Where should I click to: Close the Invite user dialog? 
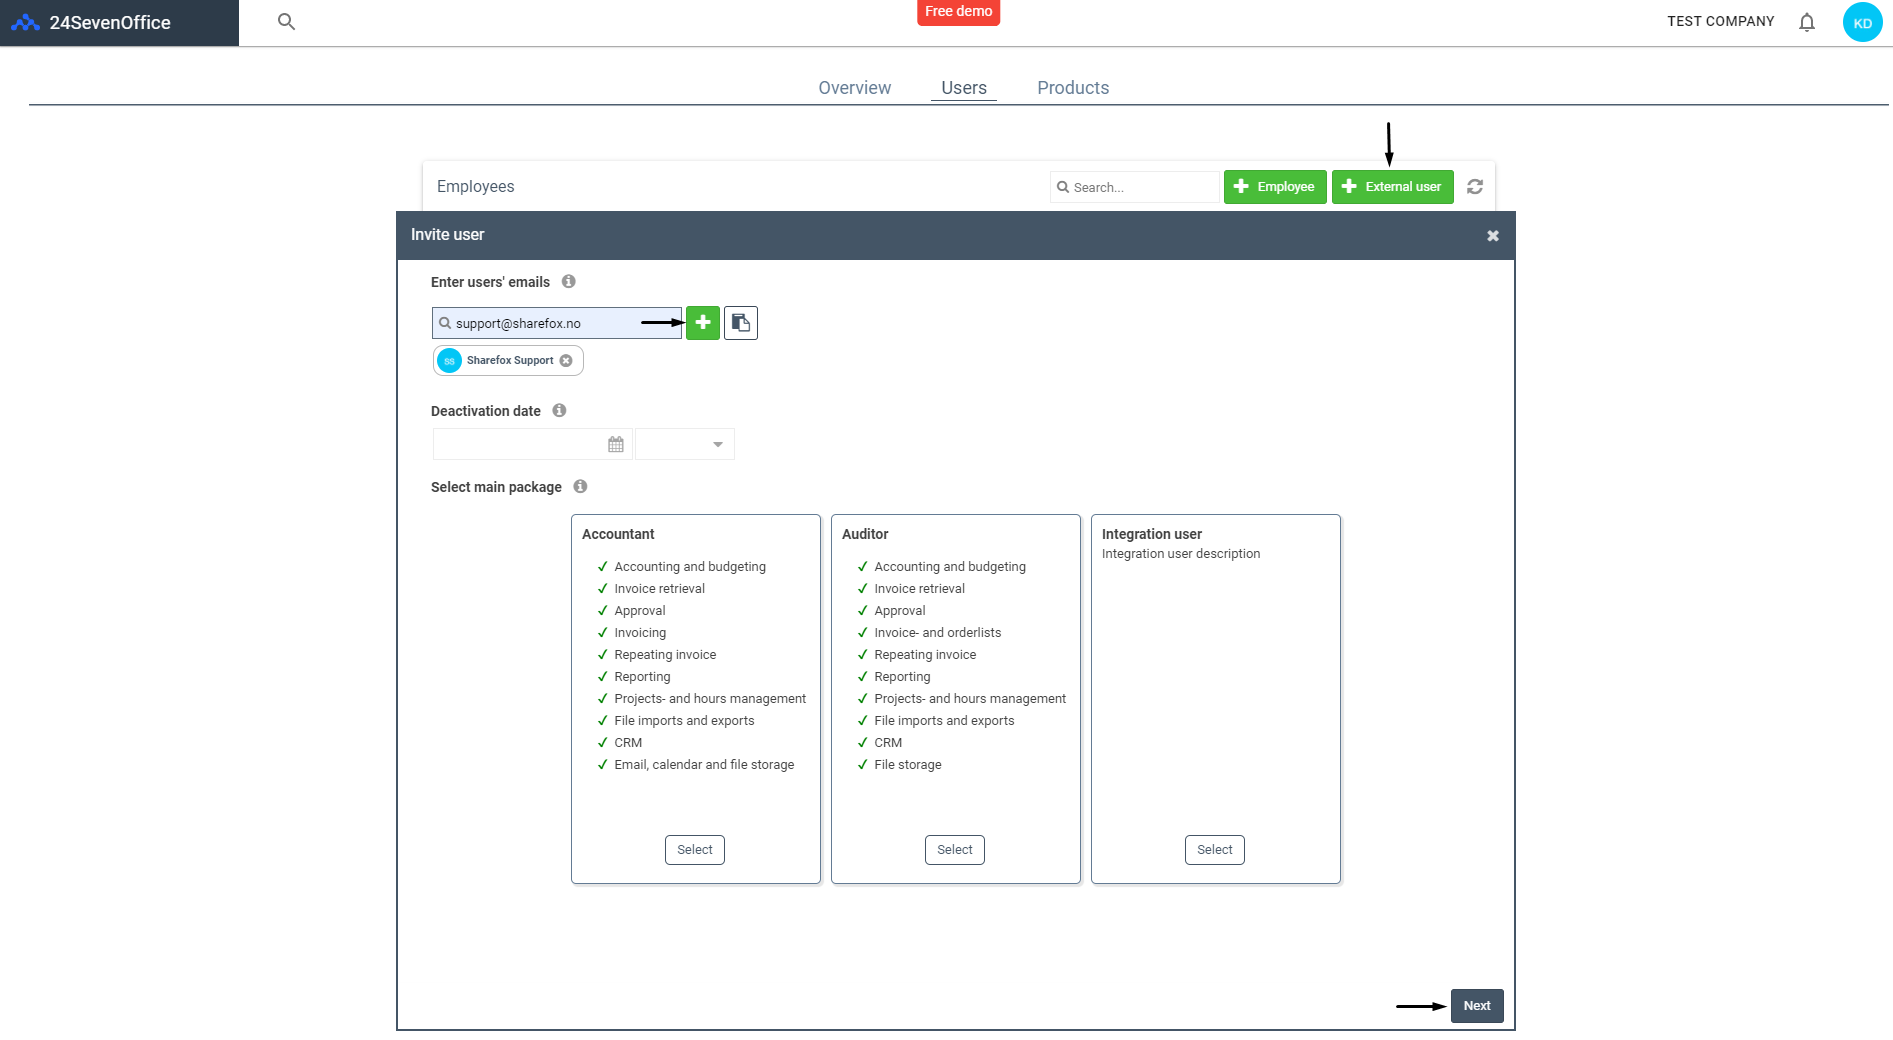click(x=1493, y=236)
